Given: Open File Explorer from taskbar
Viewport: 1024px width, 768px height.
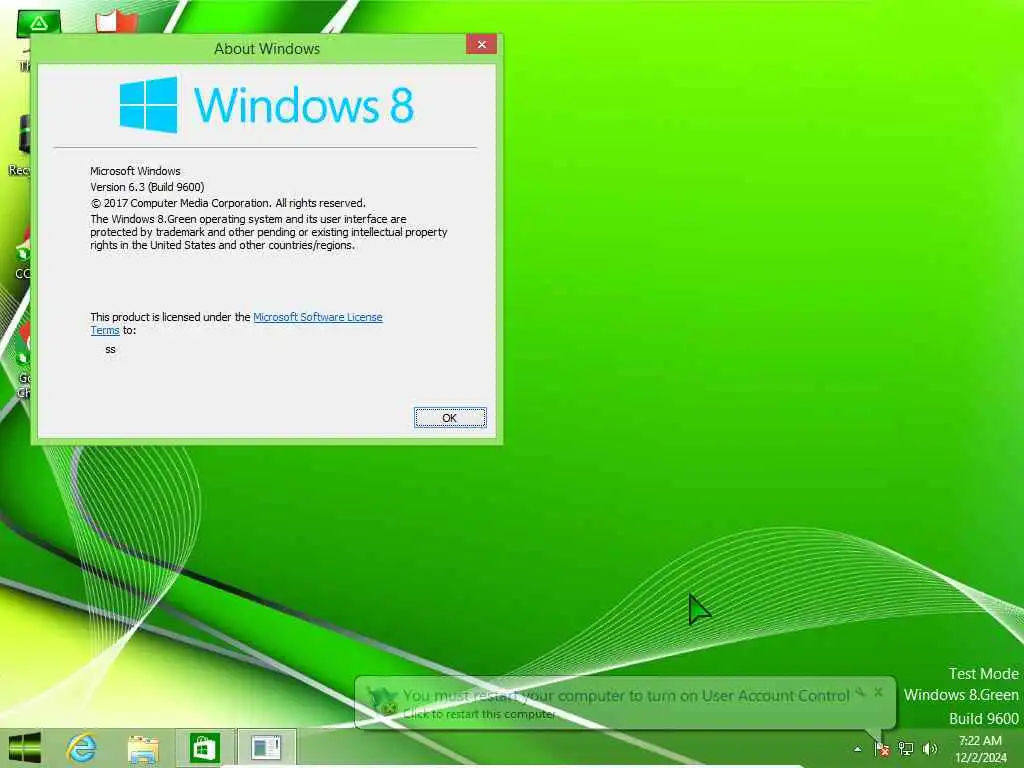Looking at the screenshot, I should (143, 748).
